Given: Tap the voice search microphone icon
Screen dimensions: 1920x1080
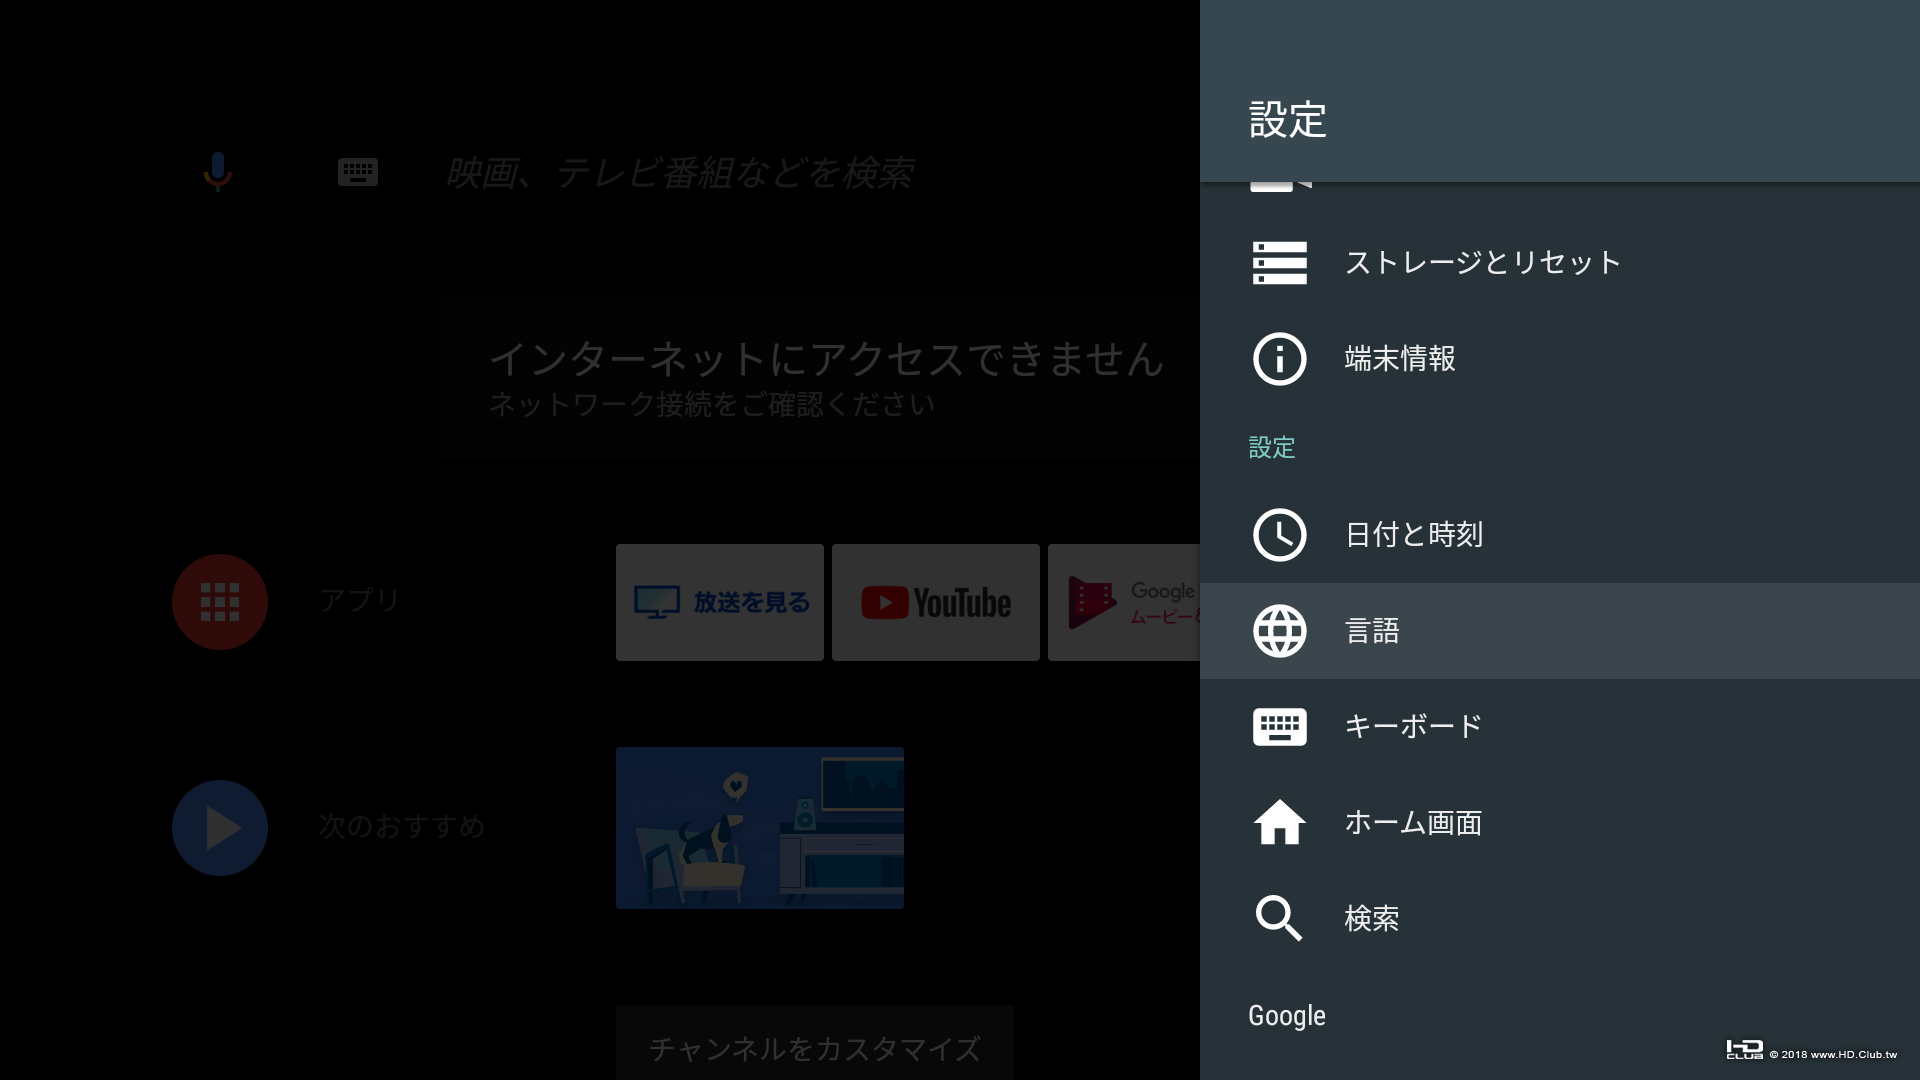Looking at the screenshot, I should 217,172.
